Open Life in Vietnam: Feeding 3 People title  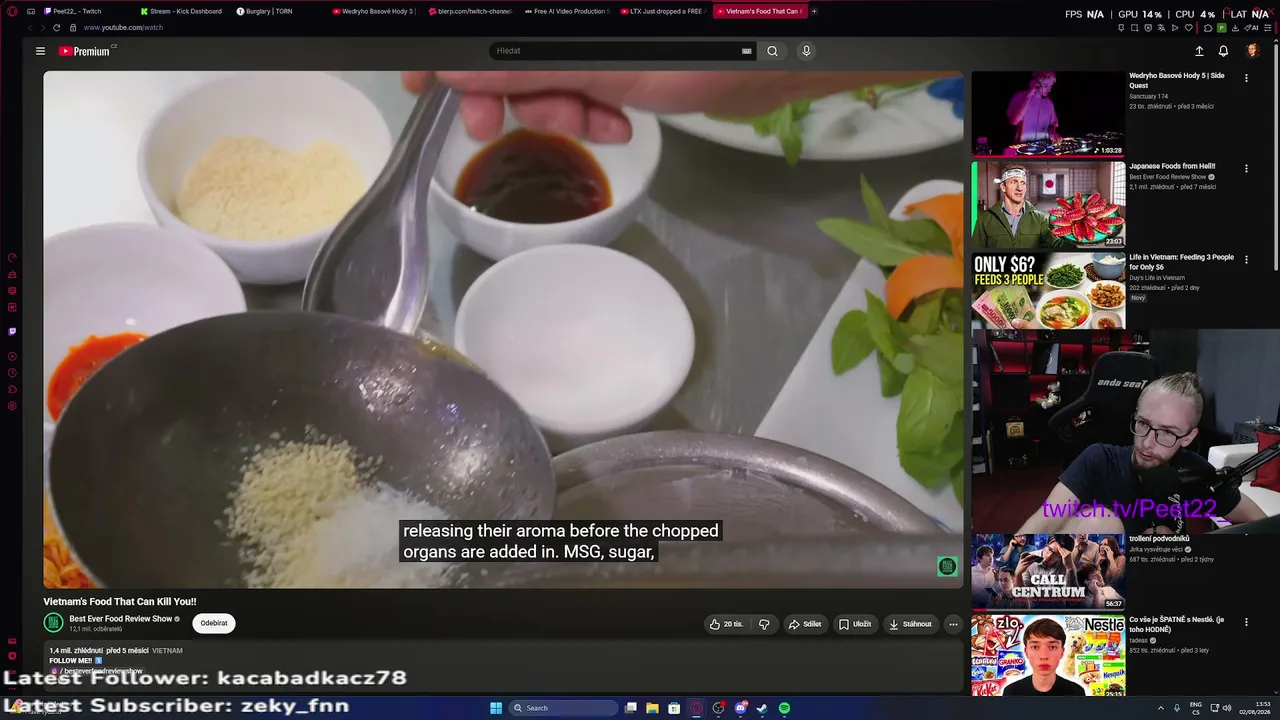click(x=1182, y=262)
